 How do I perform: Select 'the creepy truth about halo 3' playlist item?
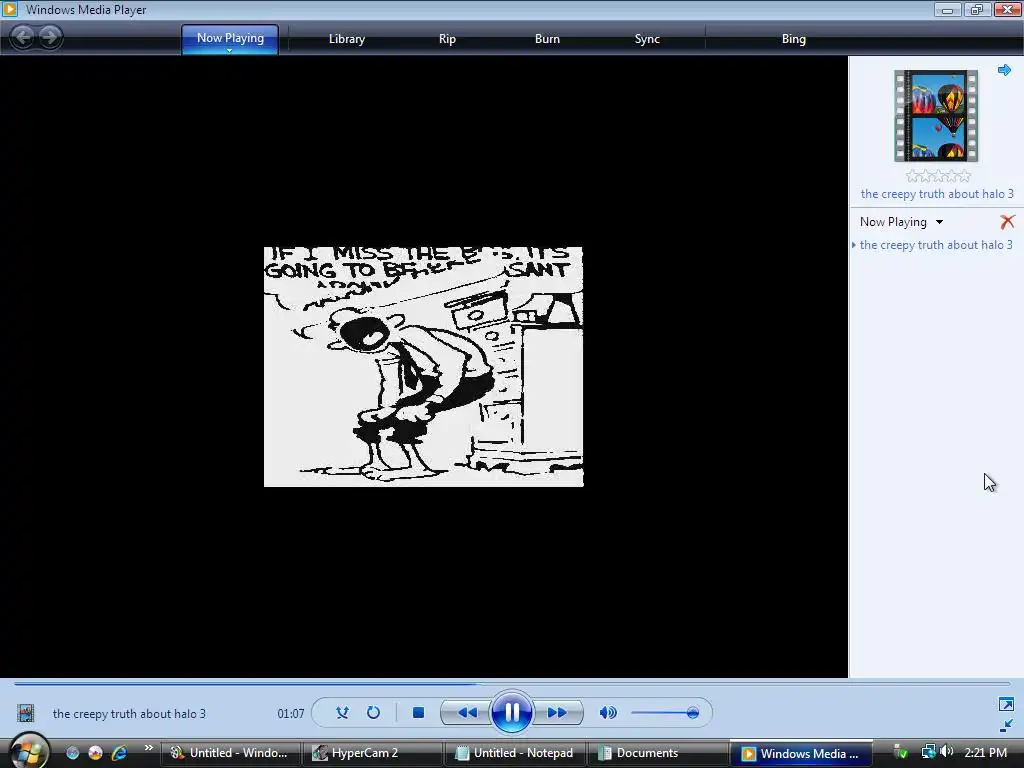tap(935, 245)
